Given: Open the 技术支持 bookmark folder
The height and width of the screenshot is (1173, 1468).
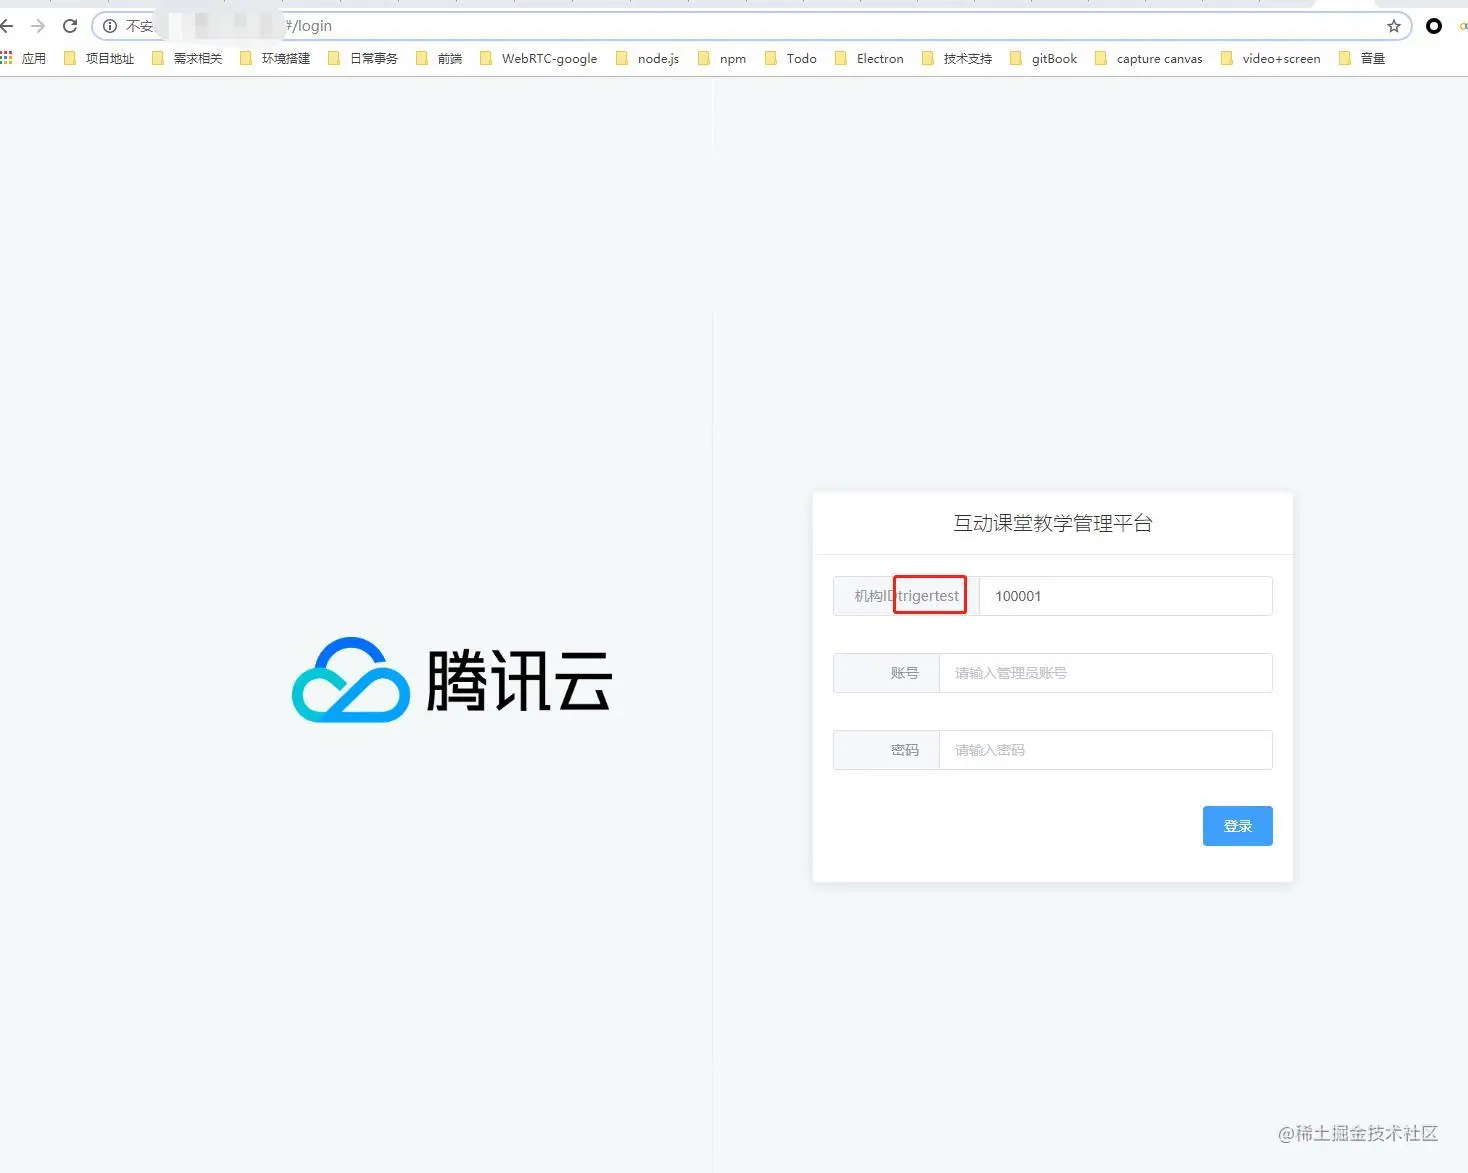Looking at the screenshot, I should pos(957,58).
